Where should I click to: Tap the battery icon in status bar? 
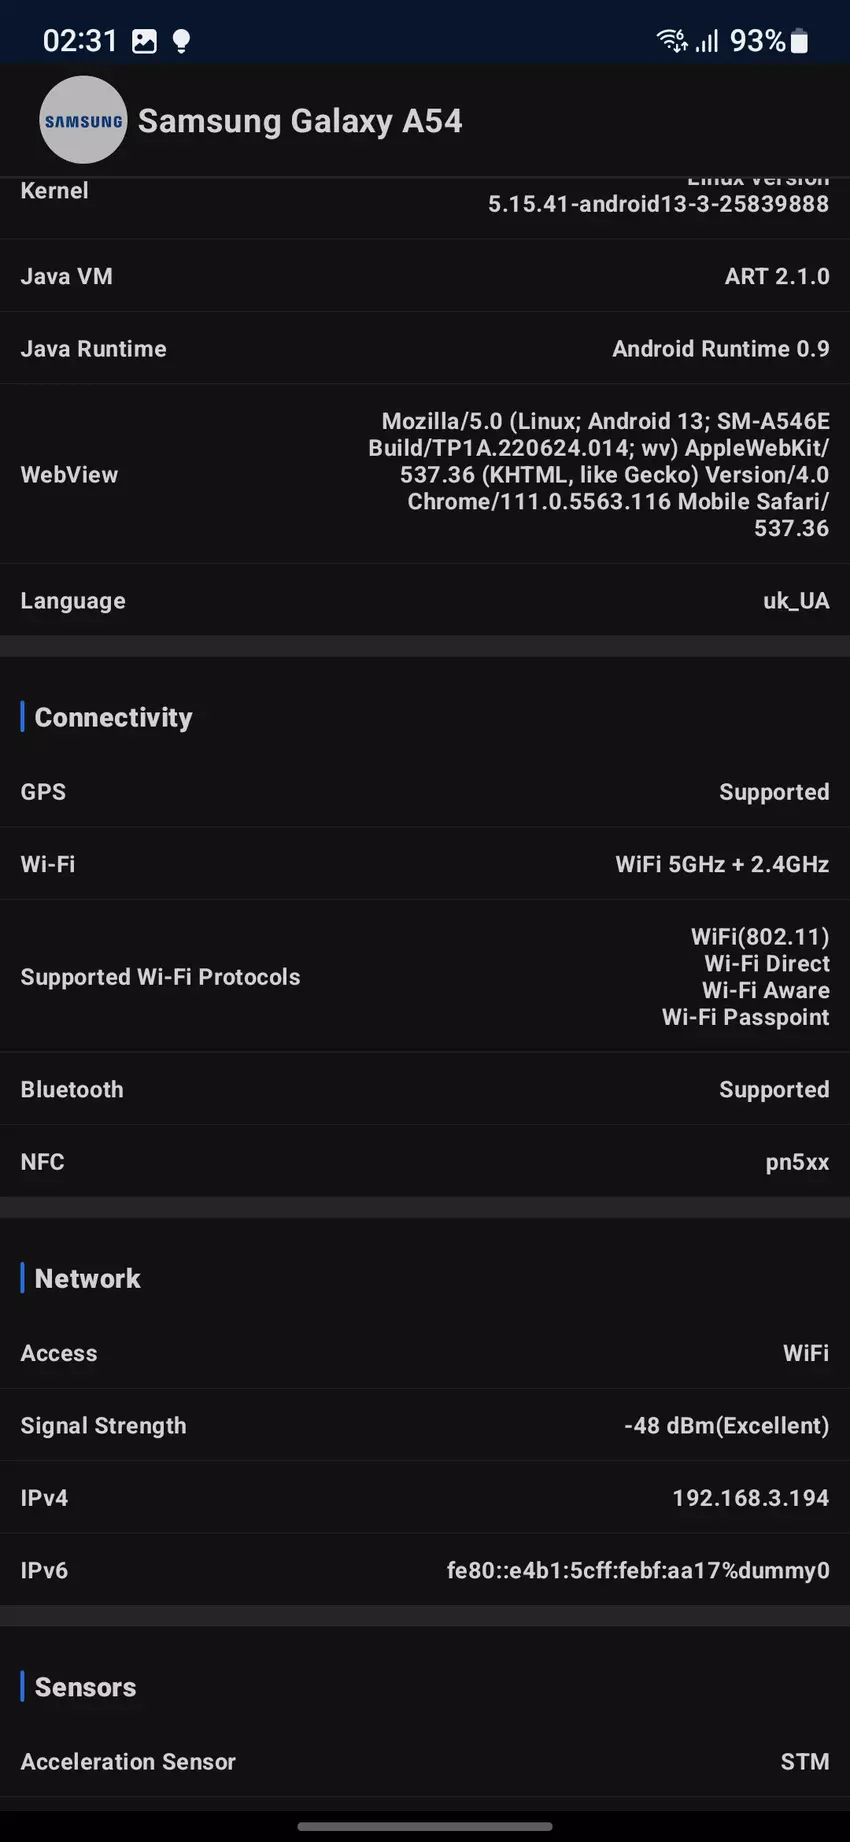click(x=799, y=41)
